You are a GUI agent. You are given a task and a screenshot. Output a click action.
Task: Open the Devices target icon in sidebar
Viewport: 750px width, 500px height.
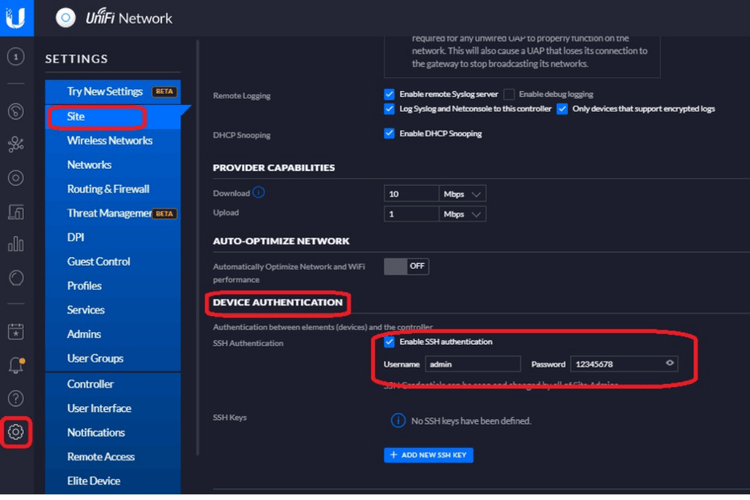click(x=16, y=178)
